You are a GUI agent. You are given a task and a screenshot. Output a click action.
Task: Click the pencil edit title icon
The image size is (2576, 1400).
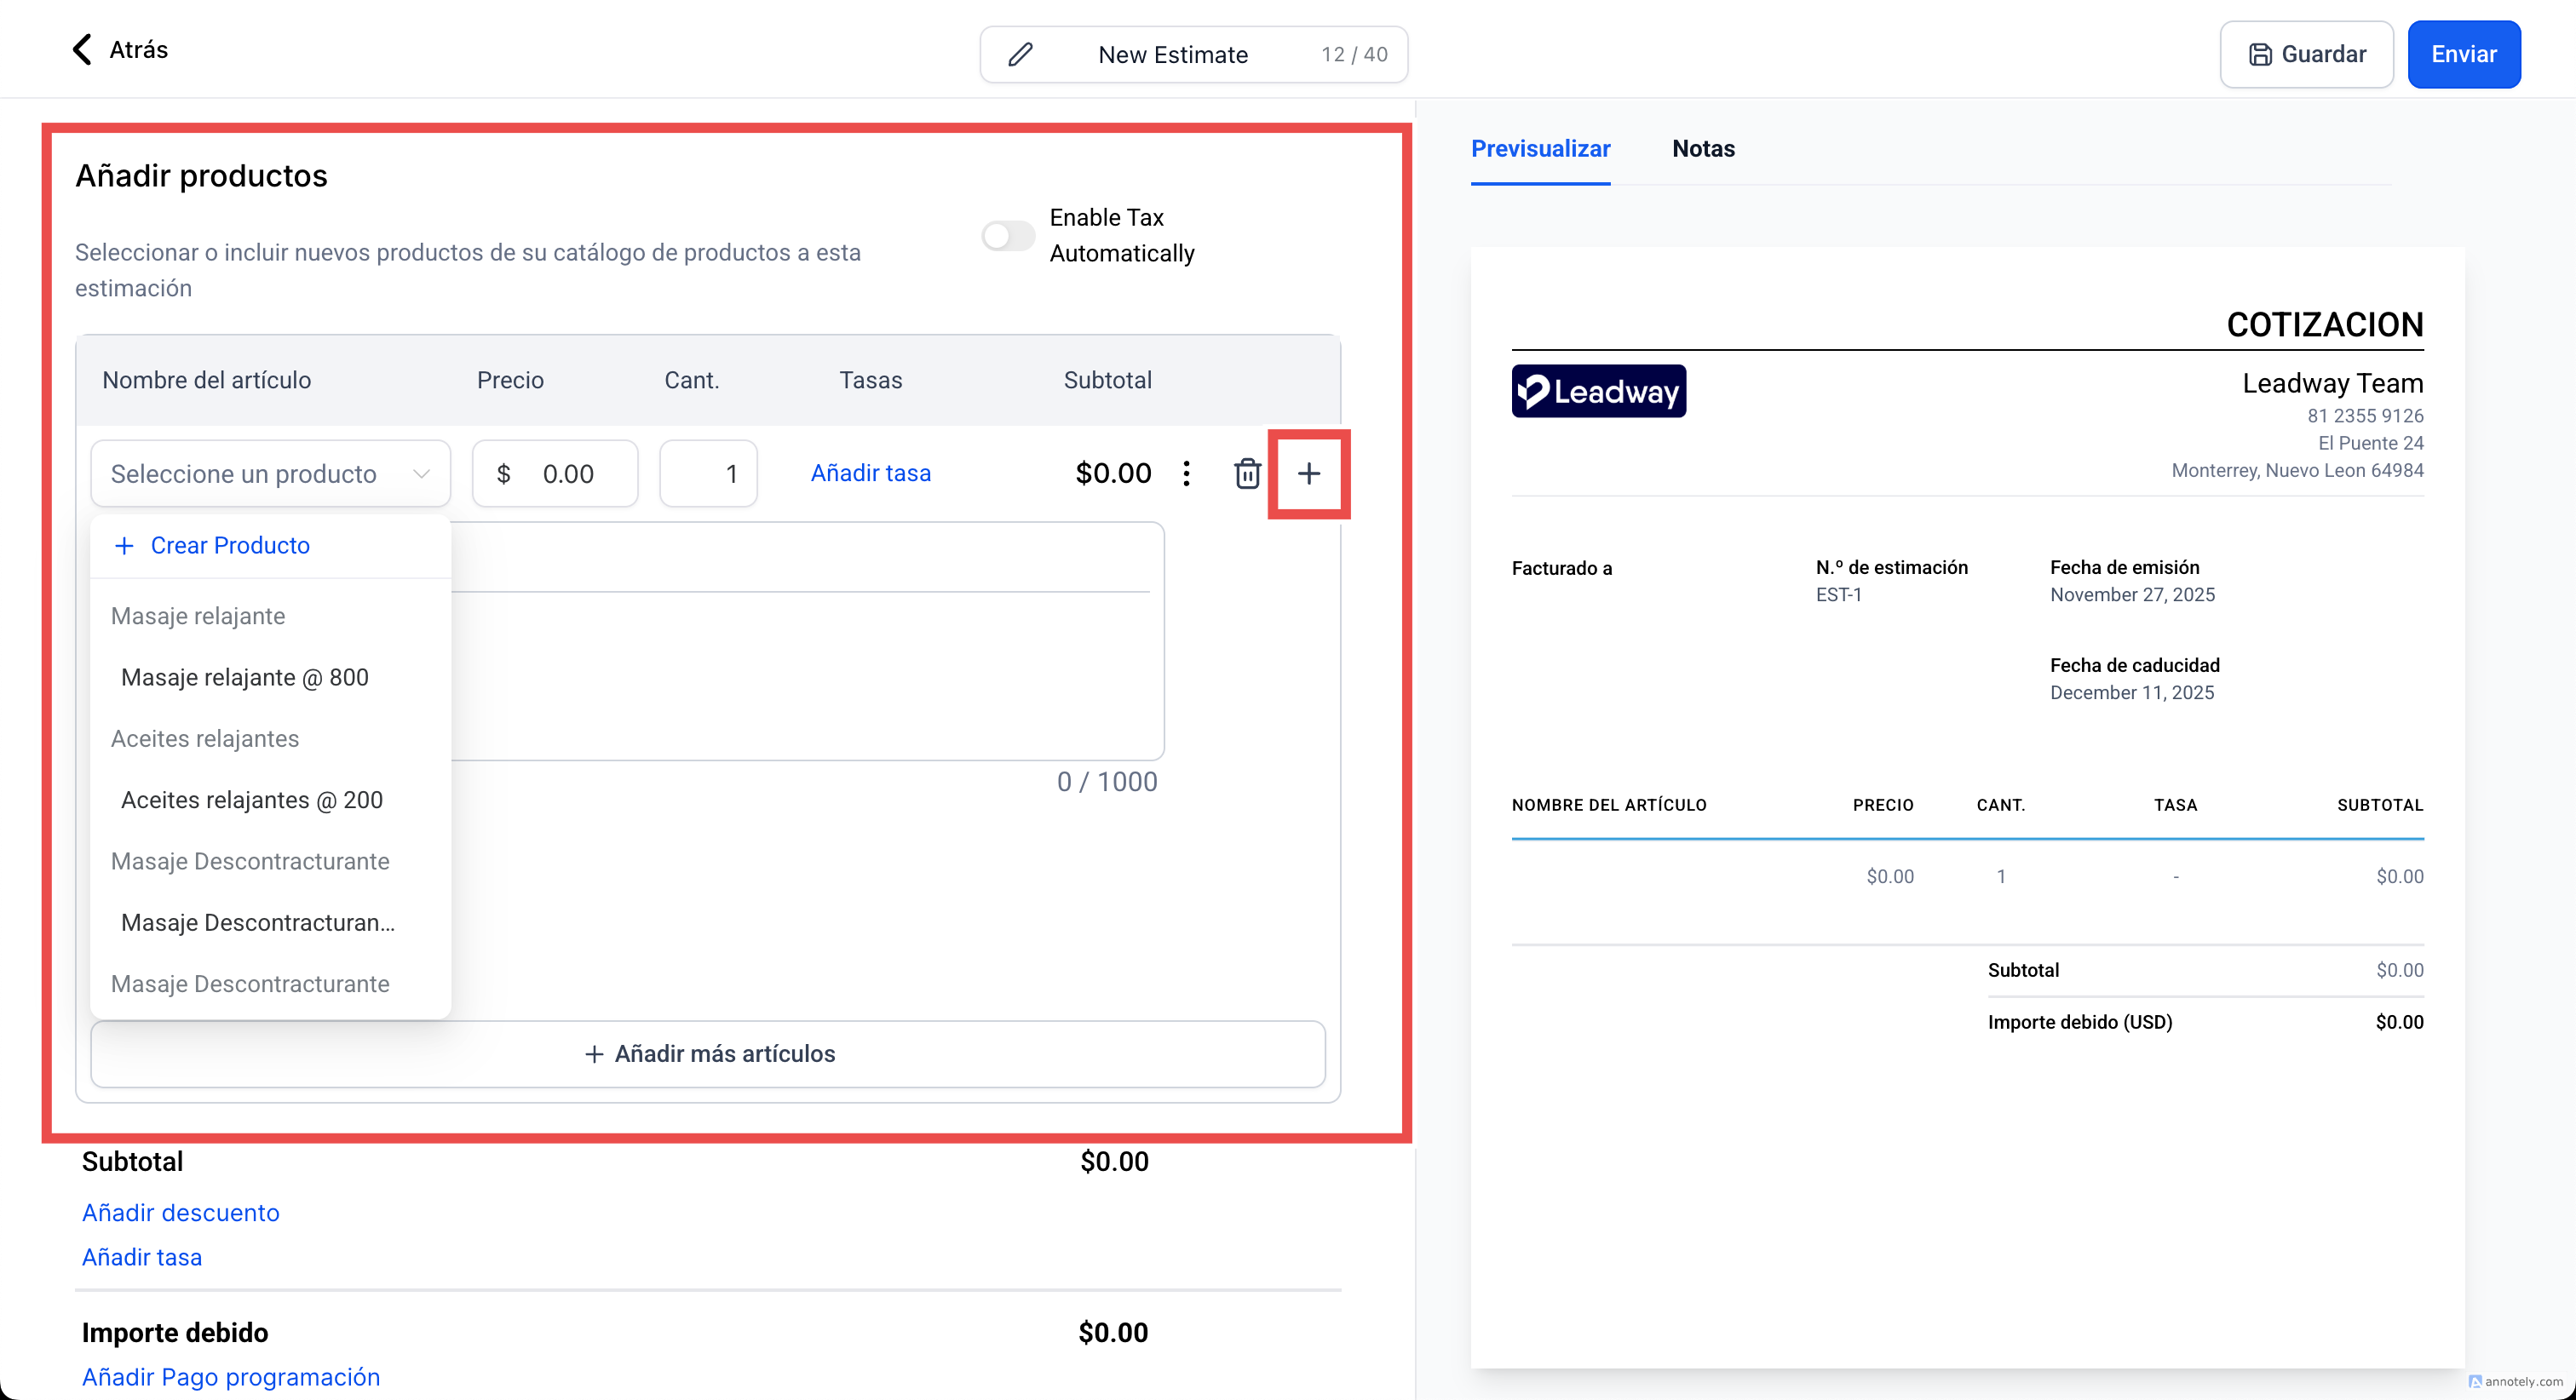click(1020, 55)
